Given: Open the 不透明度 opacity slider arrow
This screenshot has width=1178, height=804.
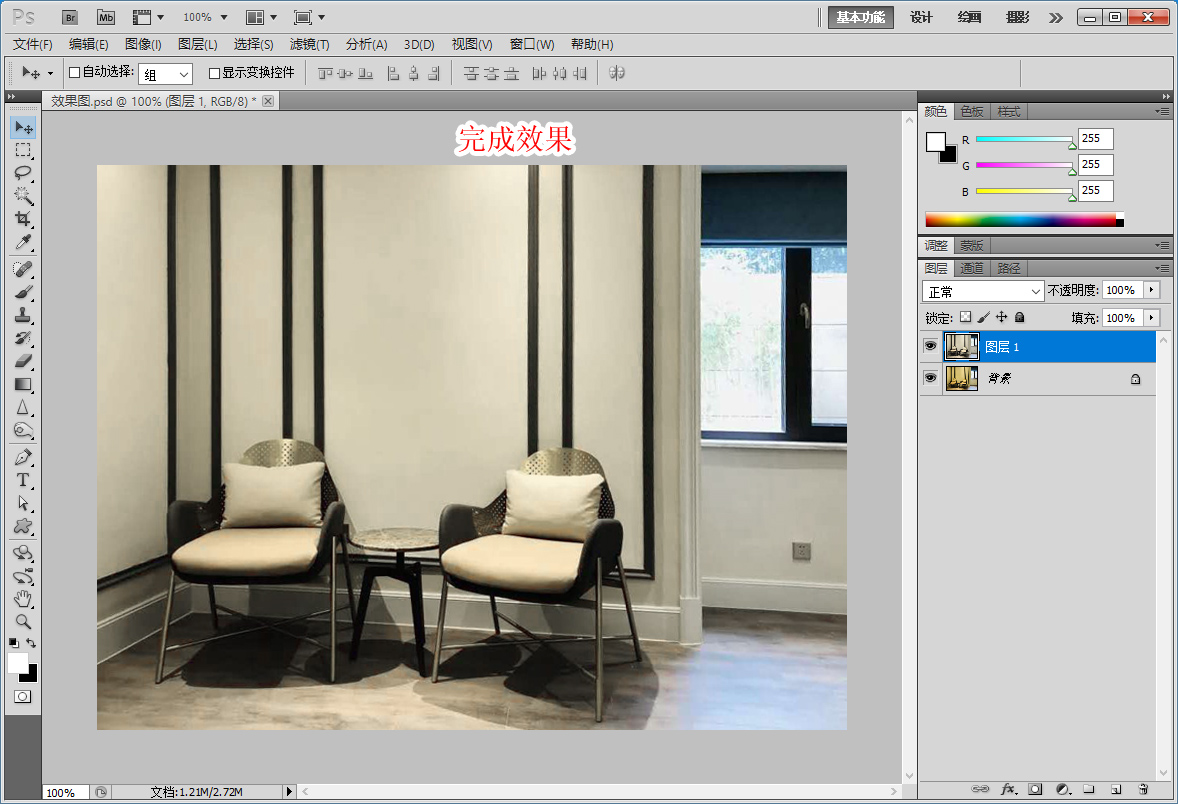Looking at the screenshot, I should point(1151,290).
